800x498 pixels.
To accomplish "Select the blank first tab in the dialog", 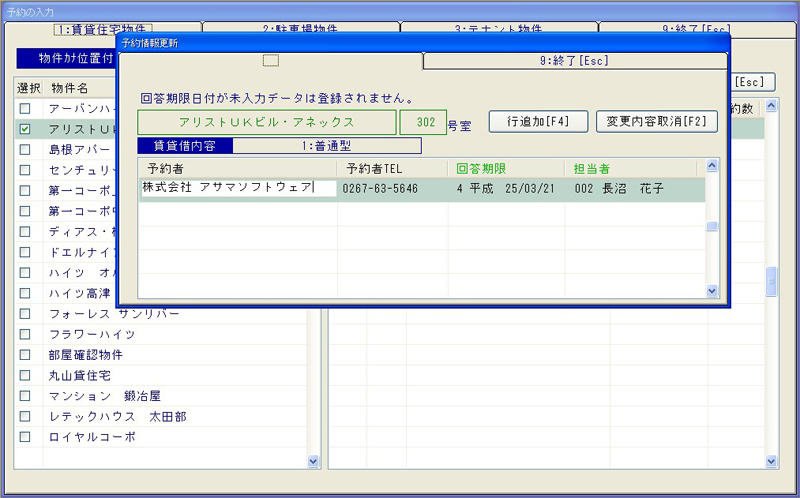I will coord(270,61).
